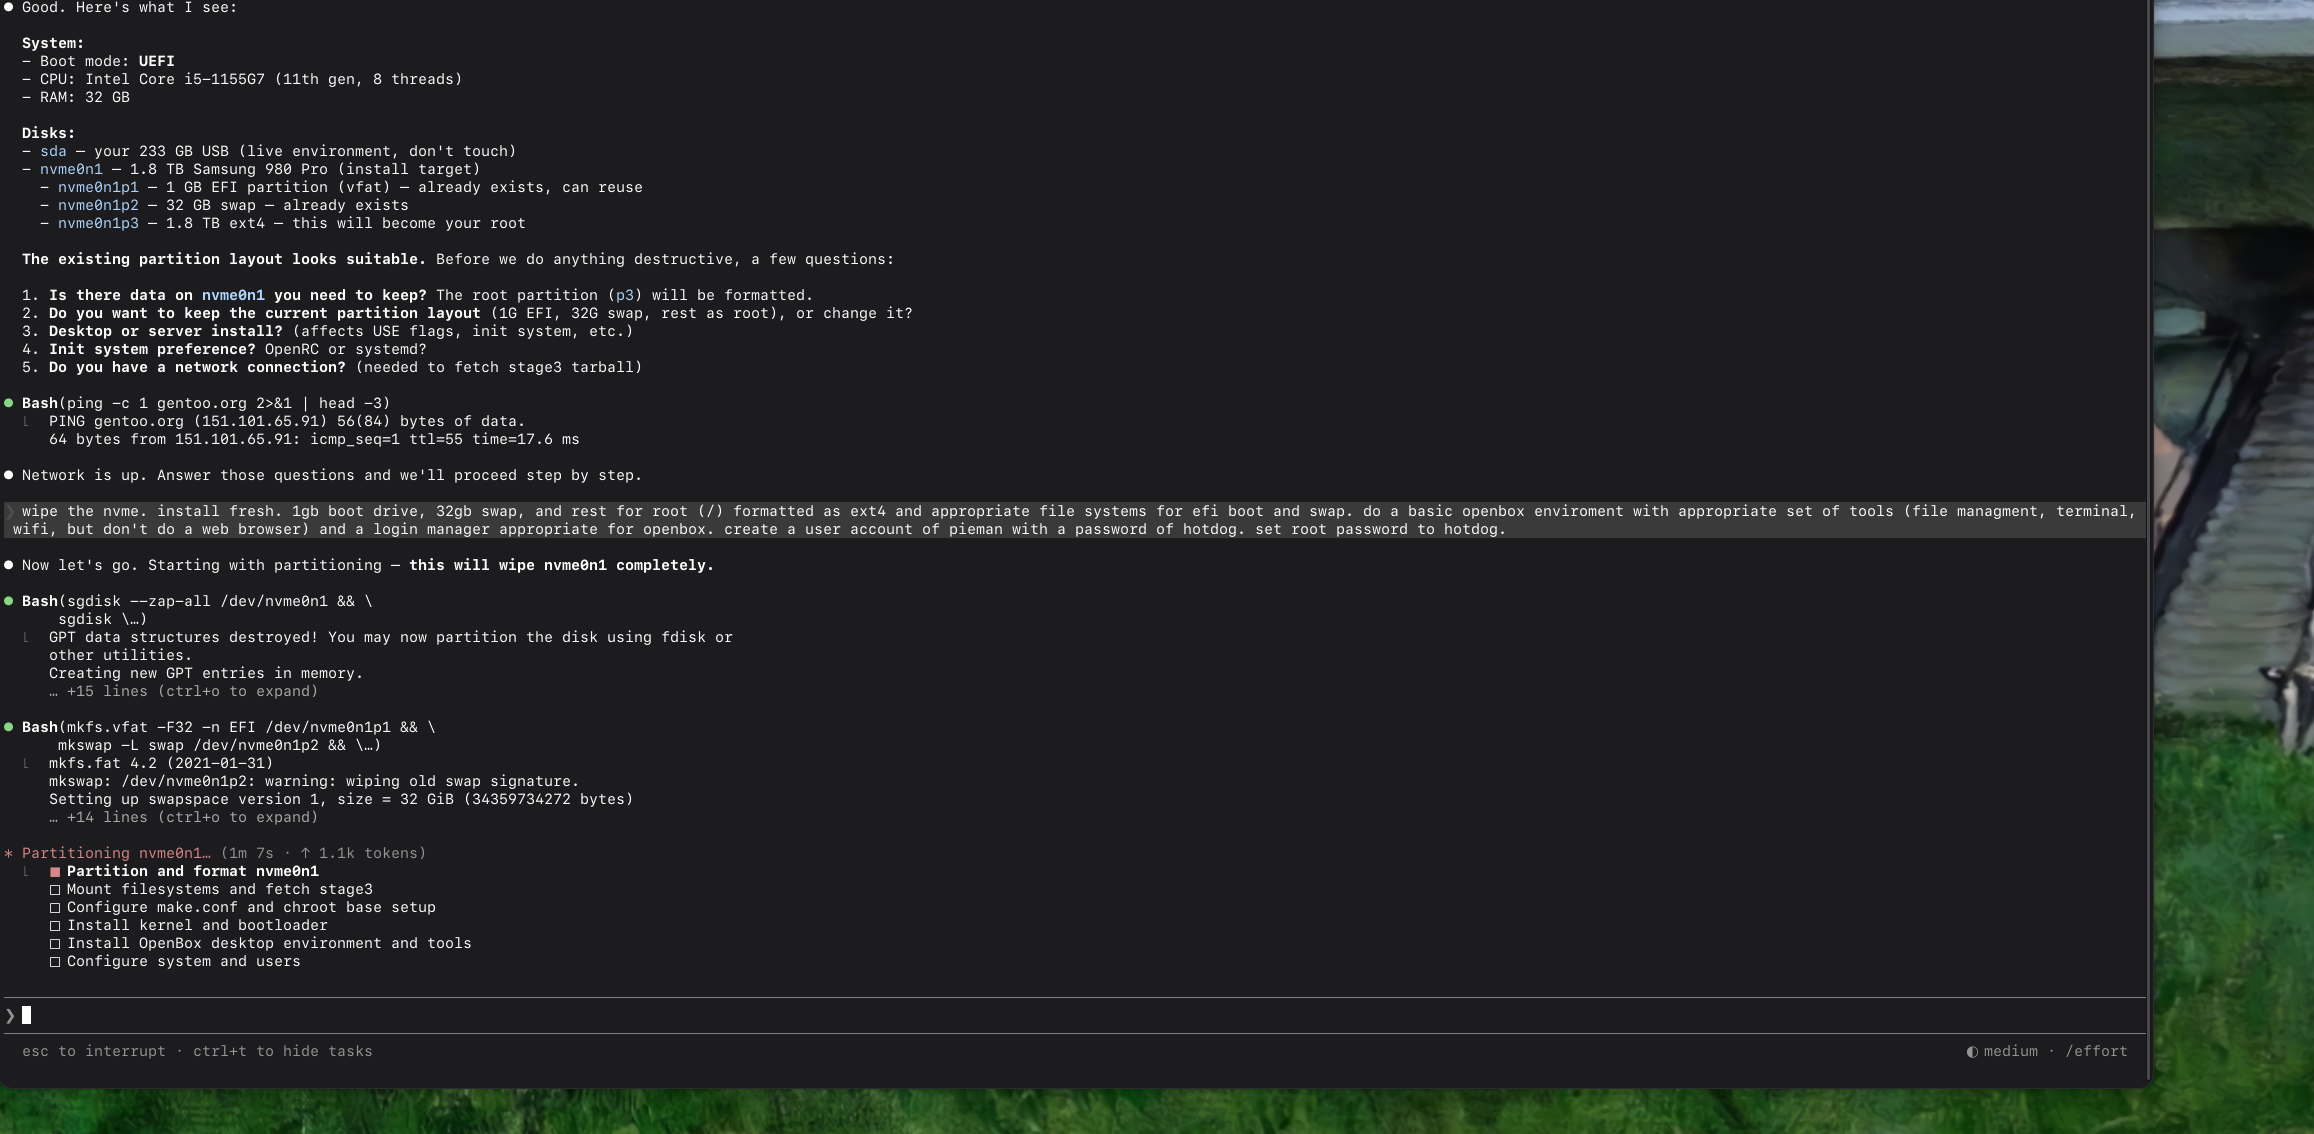The height and width of the screenshot is (1134, 2314).
Task: Expand the +14 lines collapsed output
Action: pyautogui.click(x=184, y=817)
